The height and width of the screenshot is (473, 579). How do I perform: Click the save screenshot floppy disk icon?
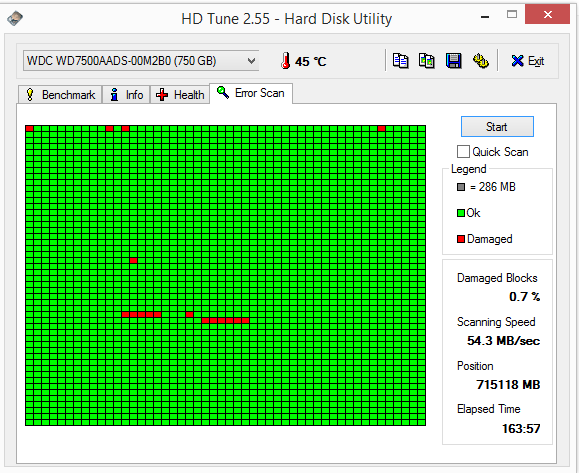(x=453, y=61)
